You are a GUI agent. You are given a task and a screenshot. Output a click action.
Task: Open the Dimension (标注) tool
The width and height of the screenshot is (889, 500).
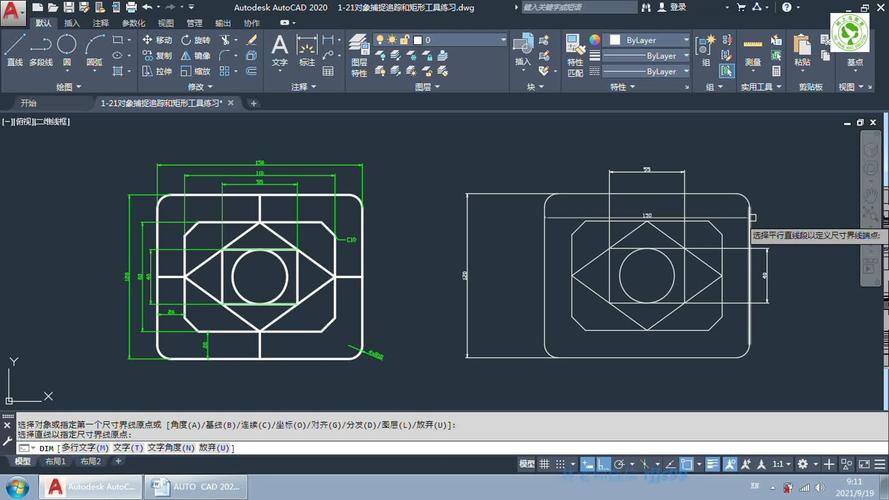(x=307, y=51)
